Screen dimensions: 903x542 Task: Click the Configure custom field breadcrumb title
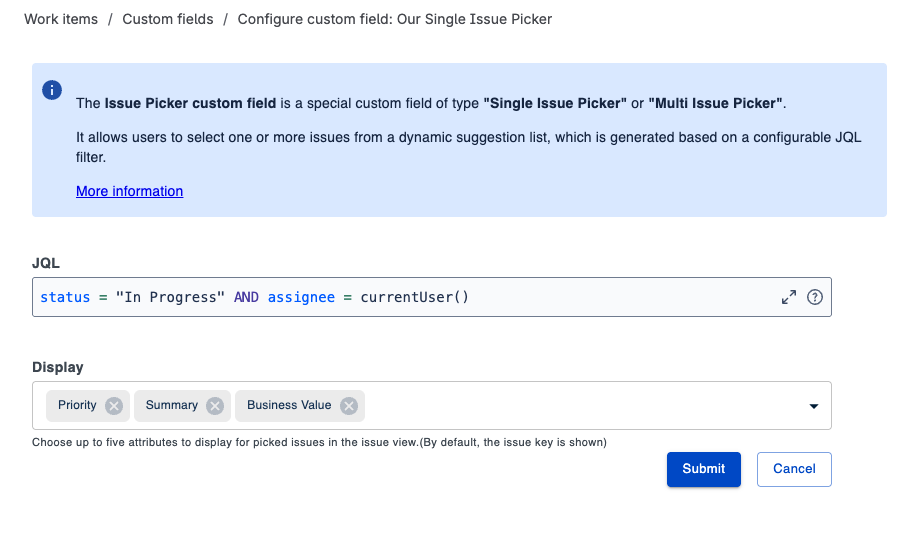point(394,19)
